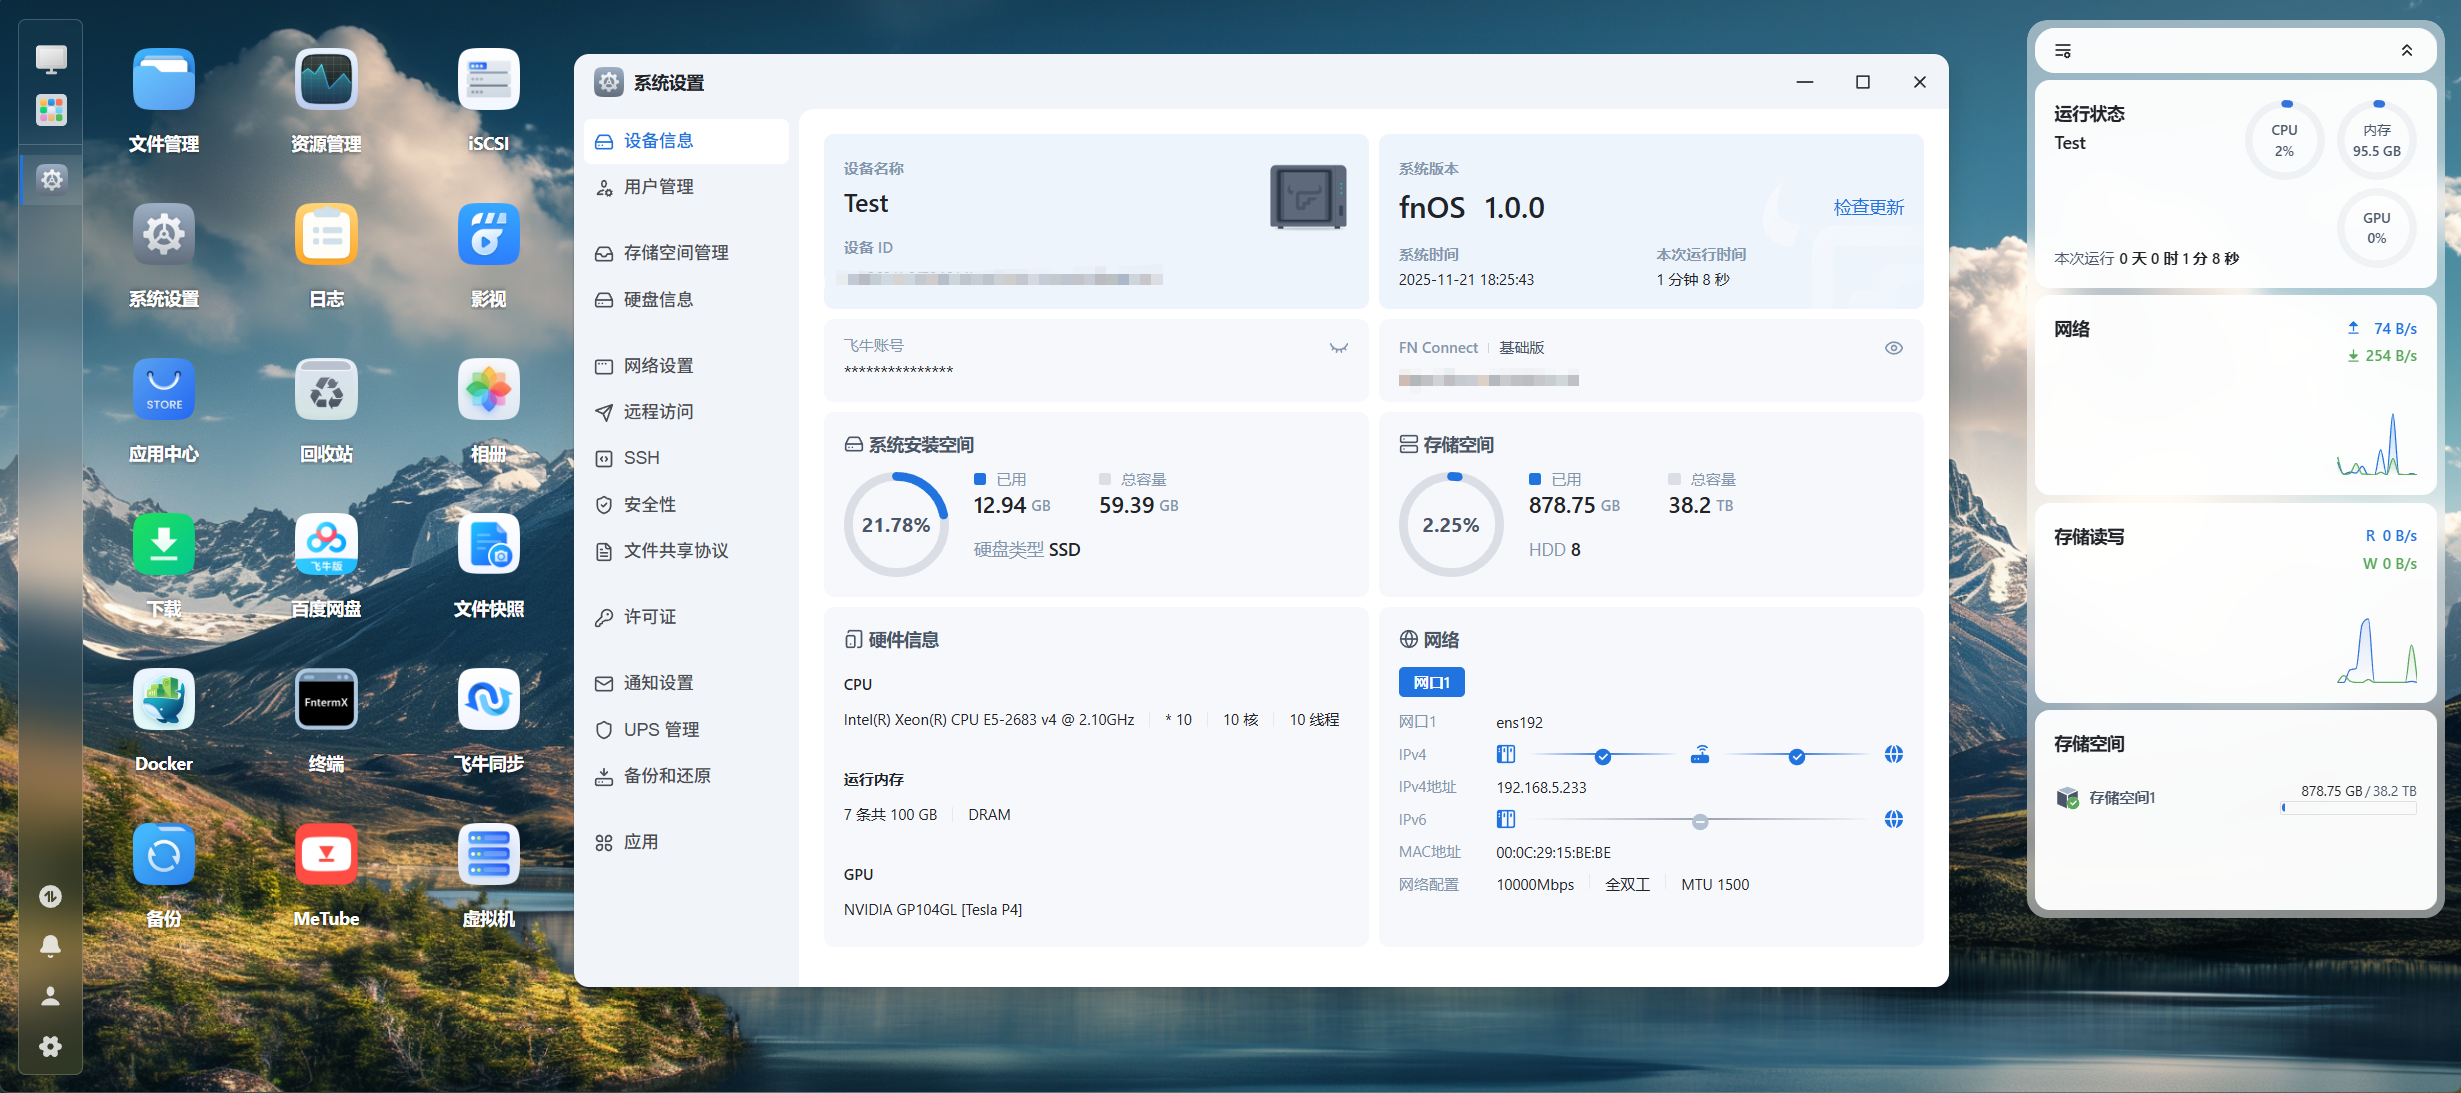Open SSH settings in the sidebar
Viewport: 2461px width, 1093px height.
point(641,458)
